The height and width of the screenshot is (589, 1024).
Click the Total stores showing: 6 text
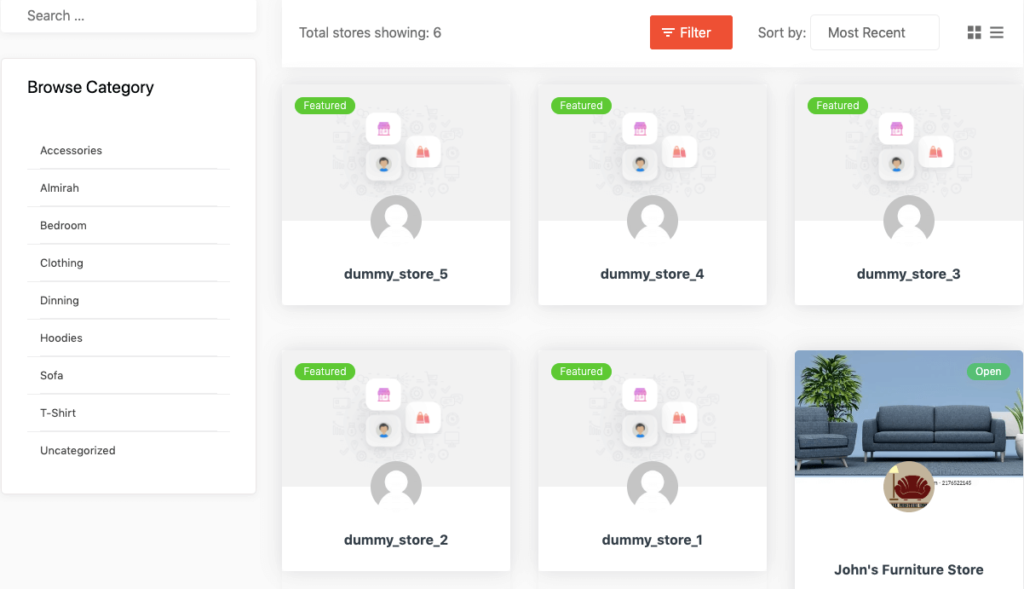(x=370, y=33)
